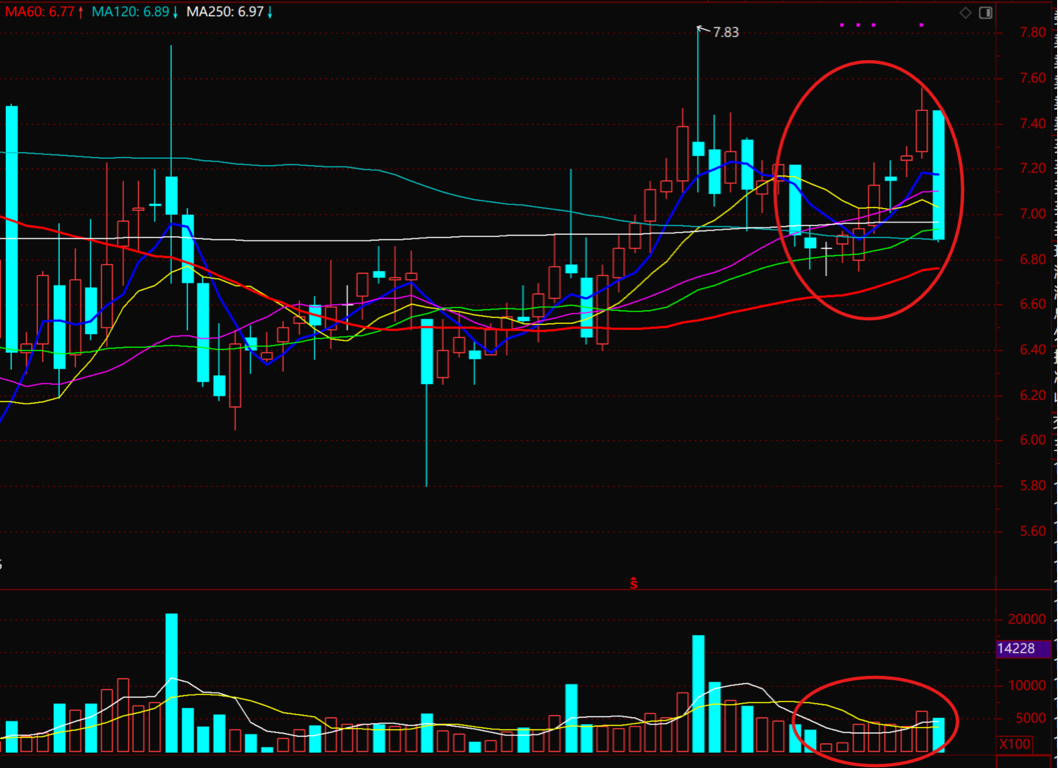Image resolution: width=1058 pixels, height=768 pixels.
Task: Click the 7.83 high price annotation
Action: (x=725, y=32)
